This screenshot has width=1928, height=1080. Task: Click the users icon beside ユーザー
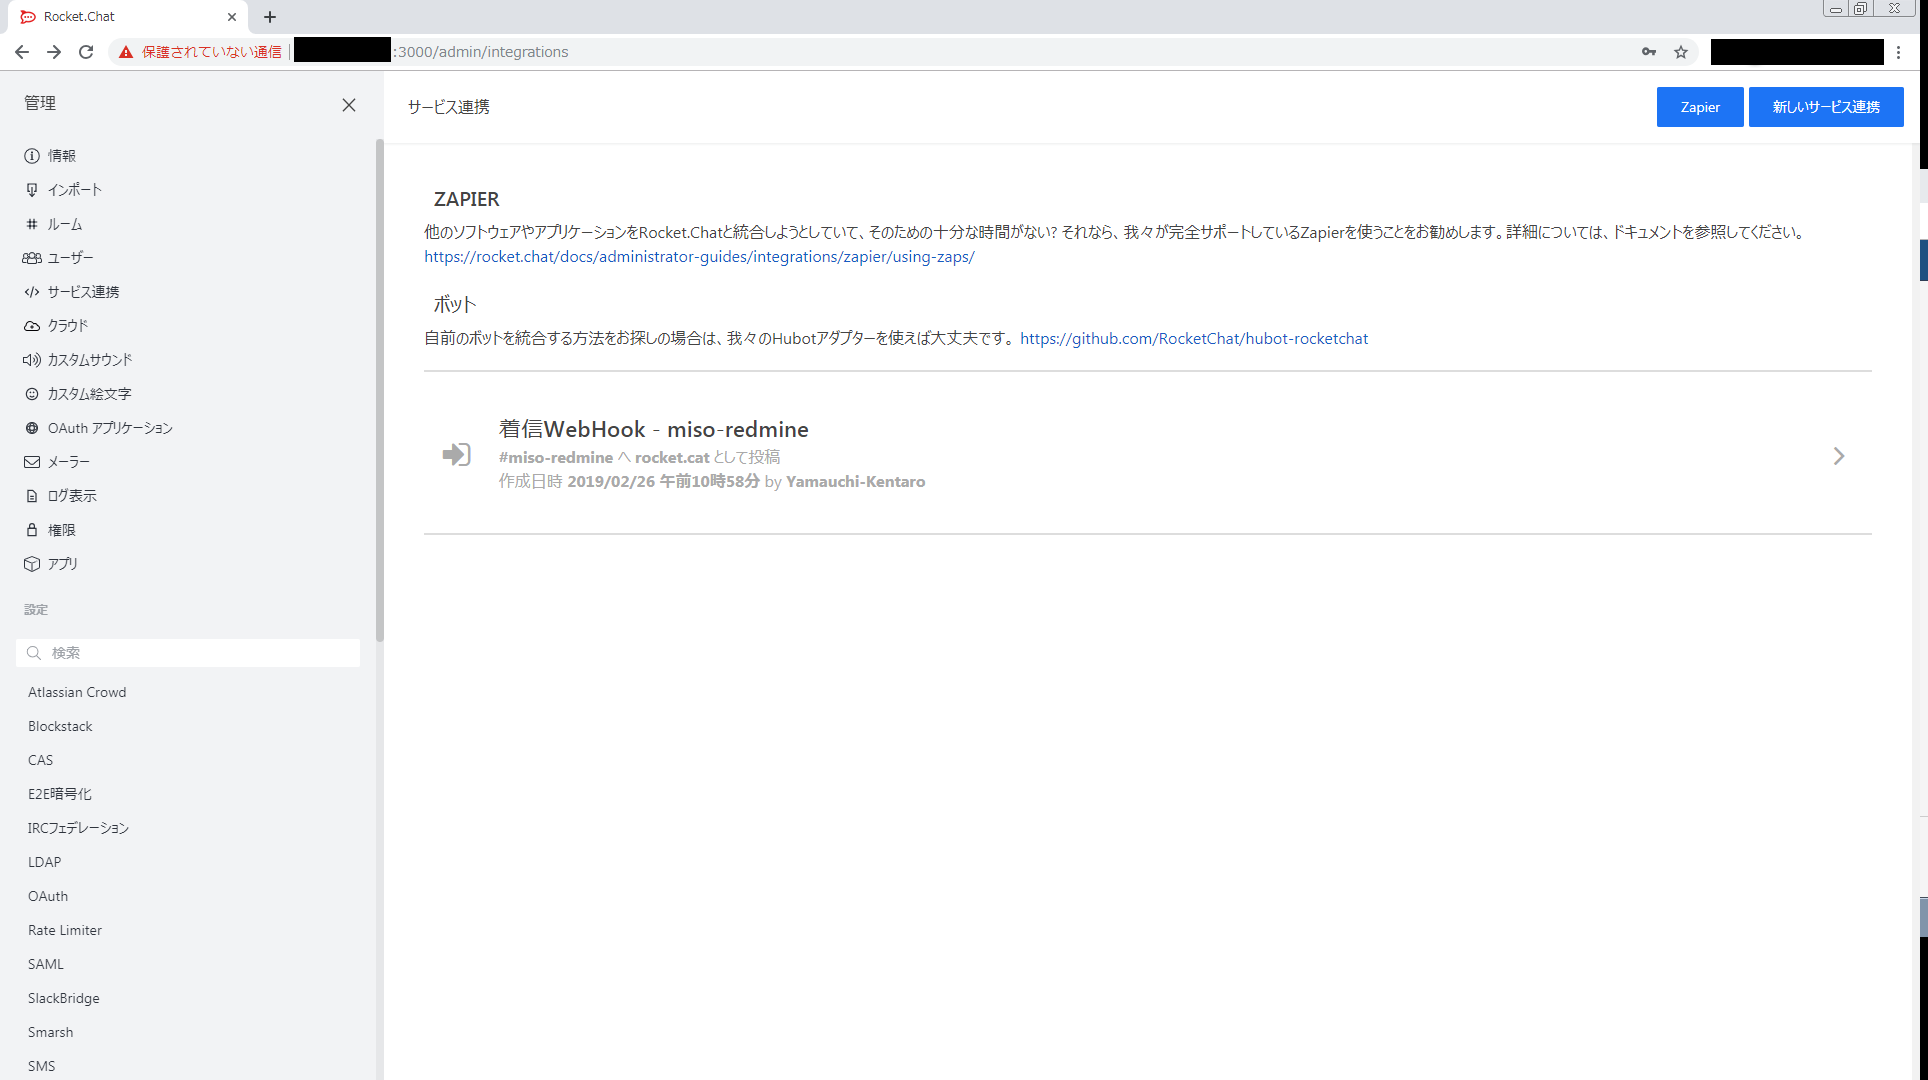(32, 258)
